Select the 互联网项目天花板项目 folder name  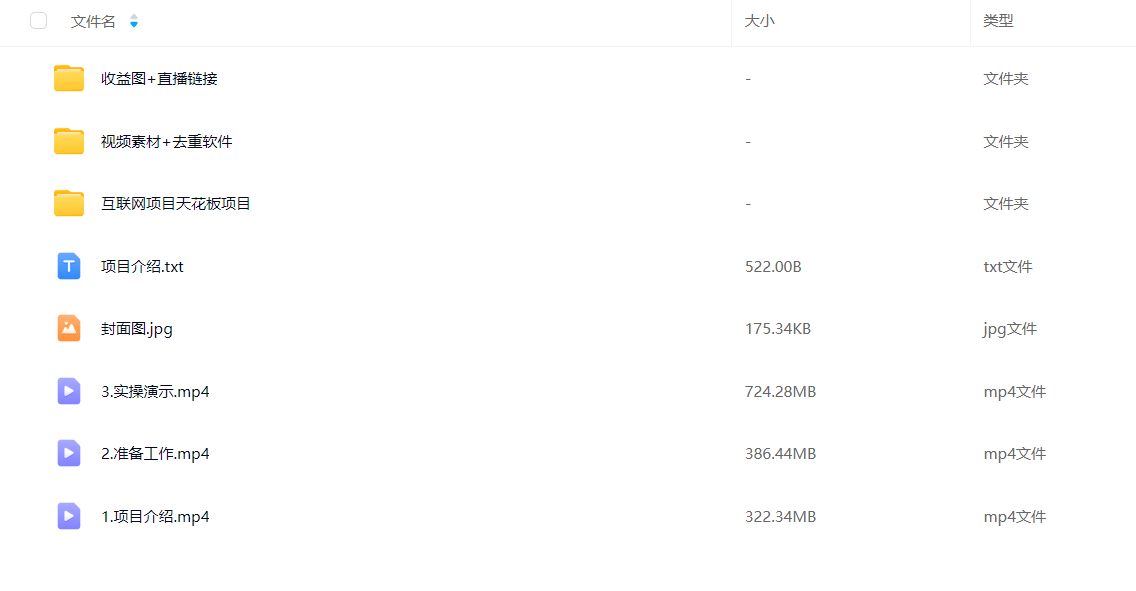tap(175, 204)
